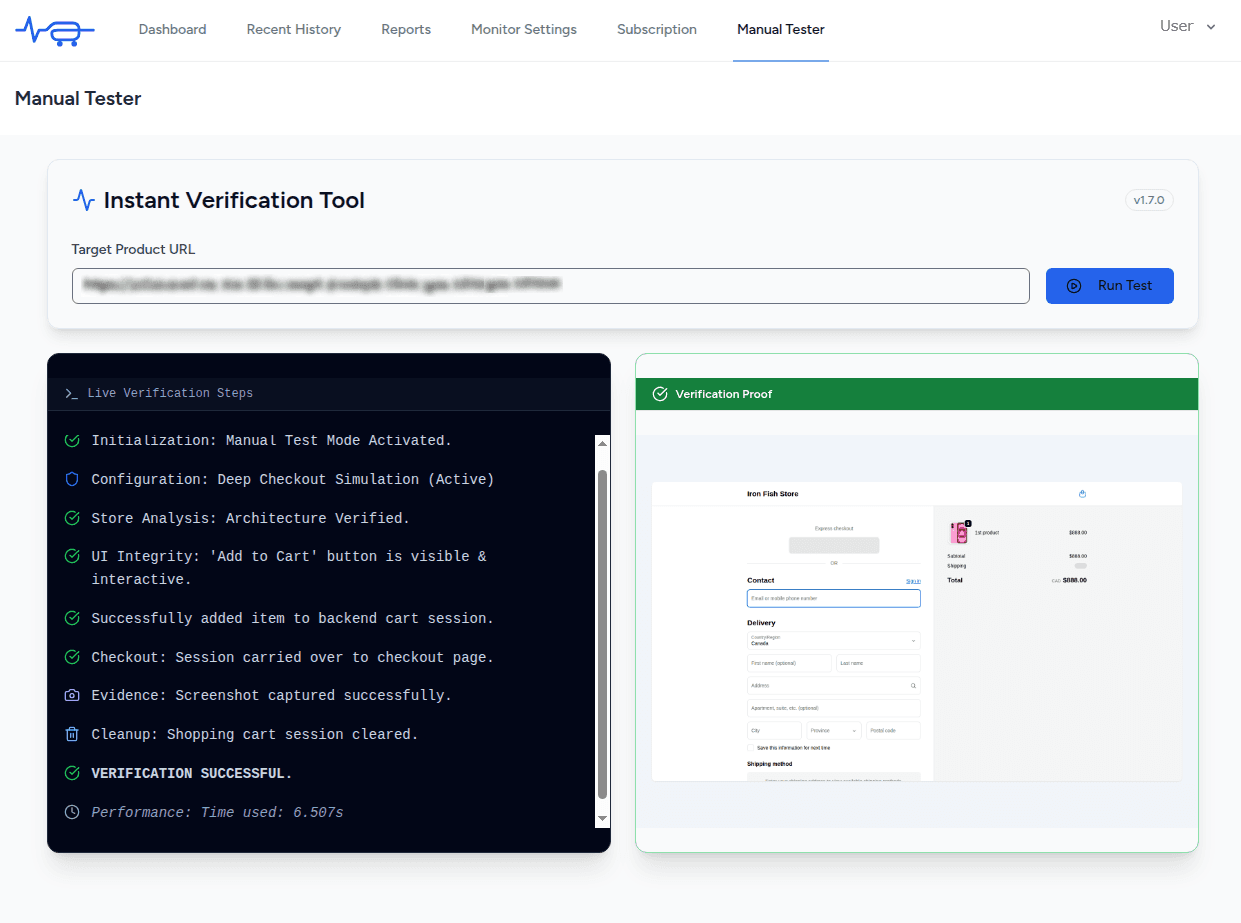
Task: Open the Recent History tab
Action: coord(293,30)
